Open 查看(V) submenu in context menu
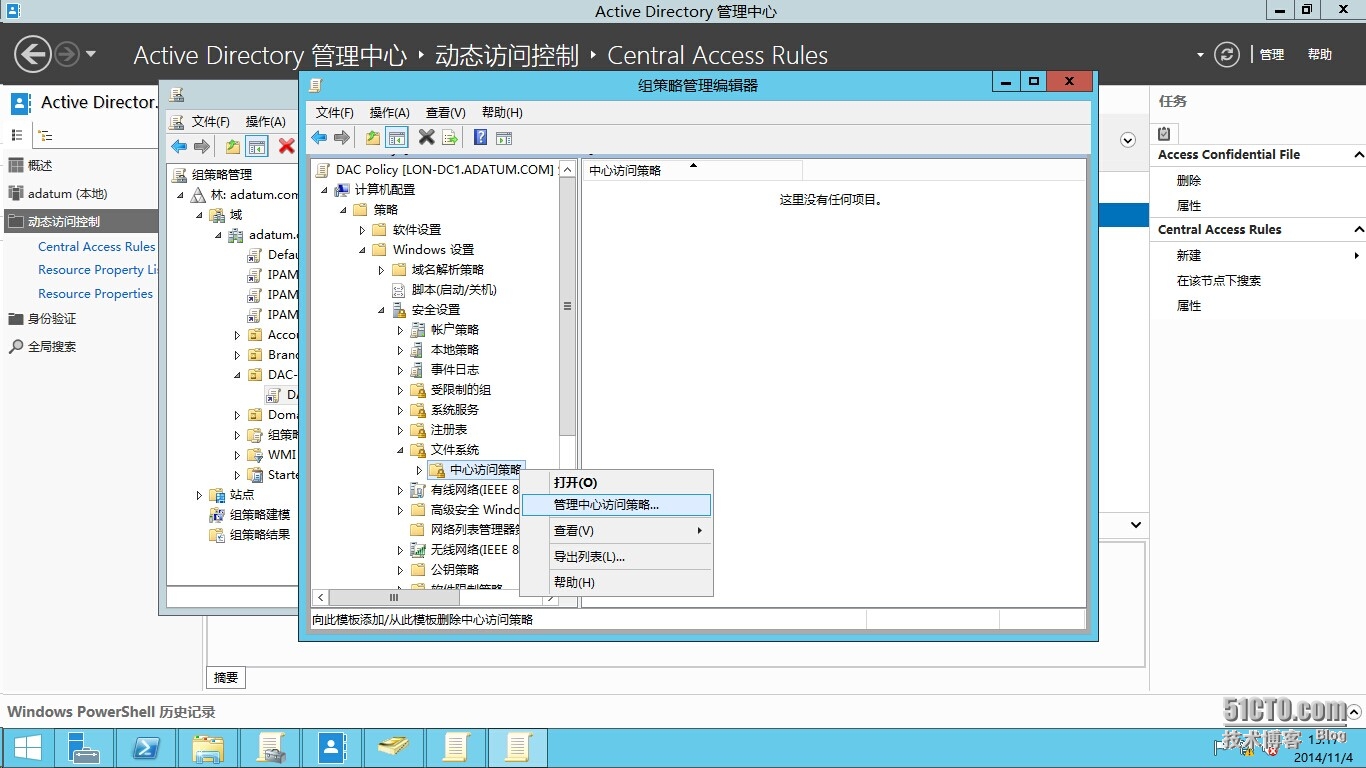1366x768 pixels. [616, 531]
